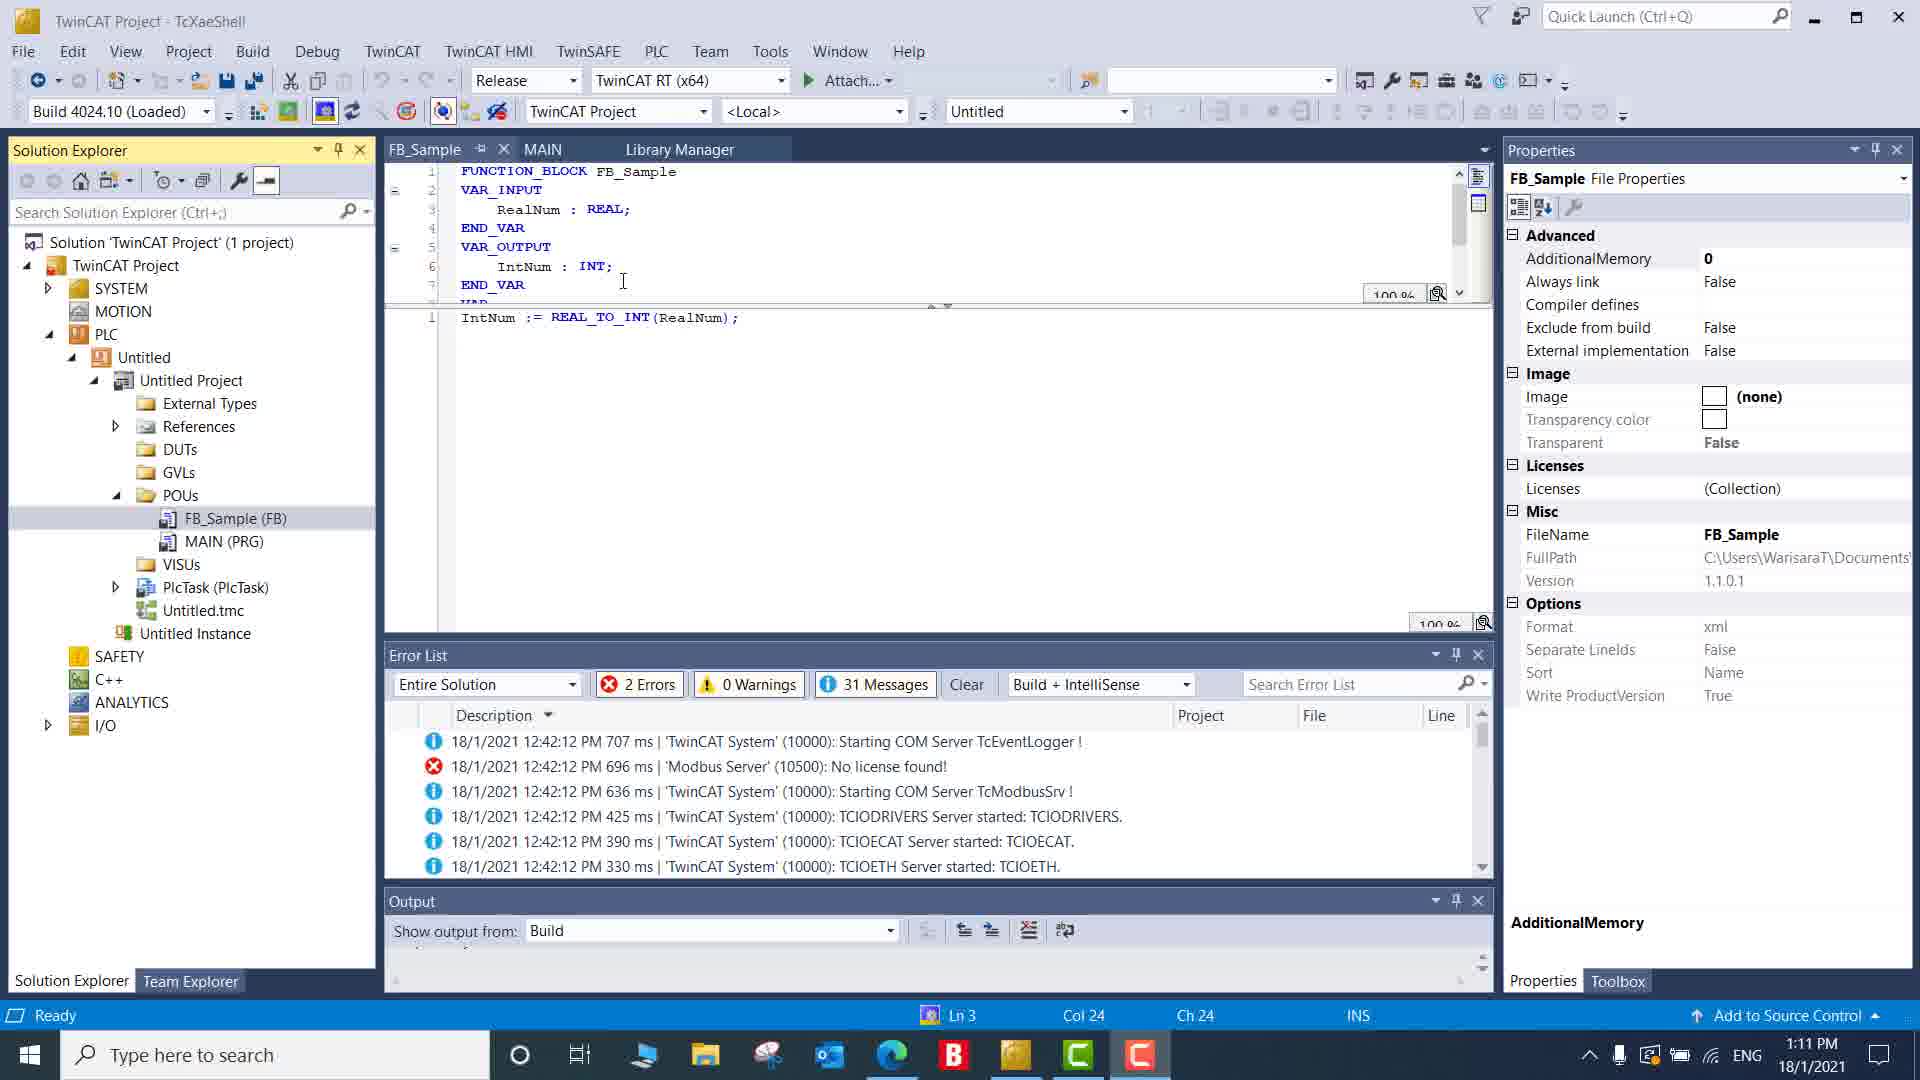Click the Open File icon in the toolbar
Viewport: 1920px width, 1080px height.
click(200, 81)
